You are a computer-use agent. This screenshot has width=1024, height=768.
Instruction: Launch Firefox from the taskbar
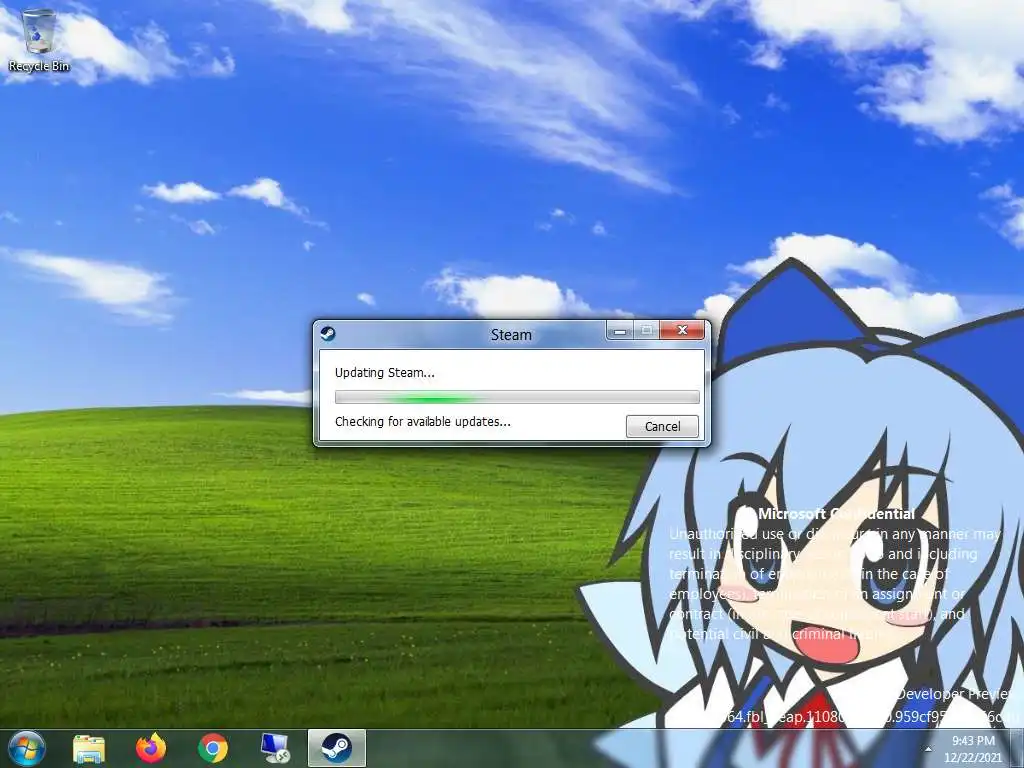click(151, 748)
